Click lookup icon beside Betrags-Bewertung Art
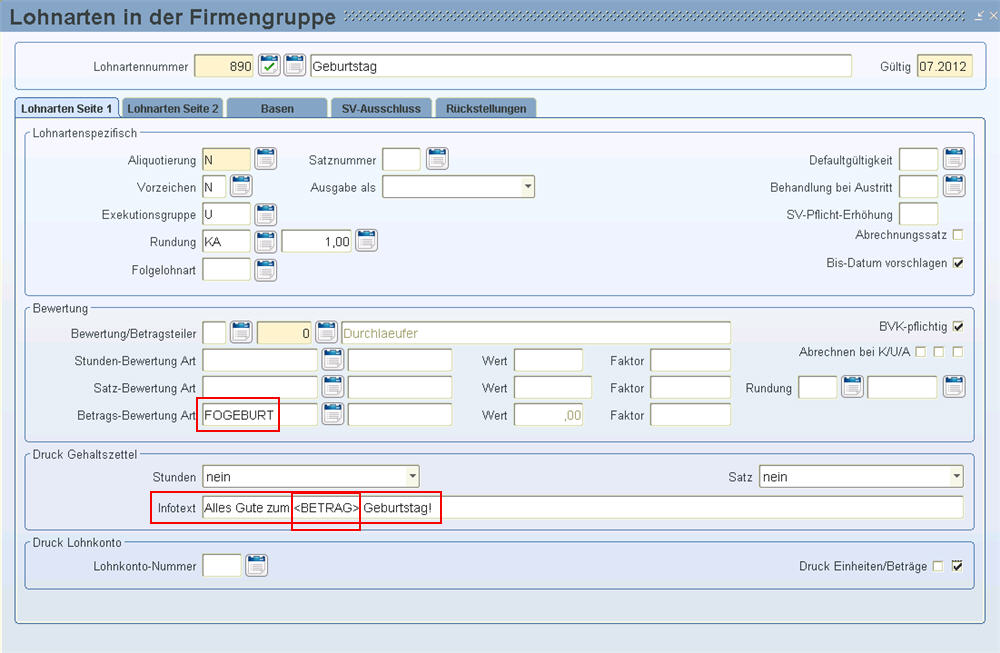This screenshot has width=1000, height=653. coord(332,415)
